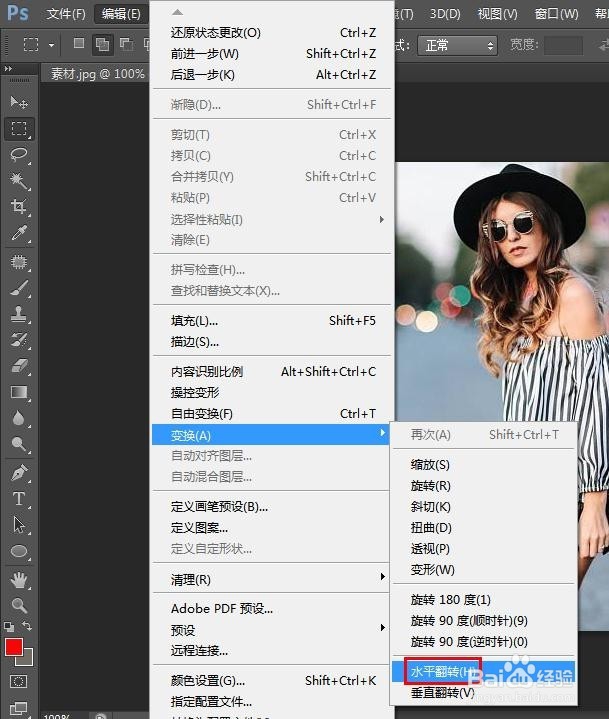Choose 还原状态更改(O) from Edit menu
609x719 pixels.
(x=271, y=33)
